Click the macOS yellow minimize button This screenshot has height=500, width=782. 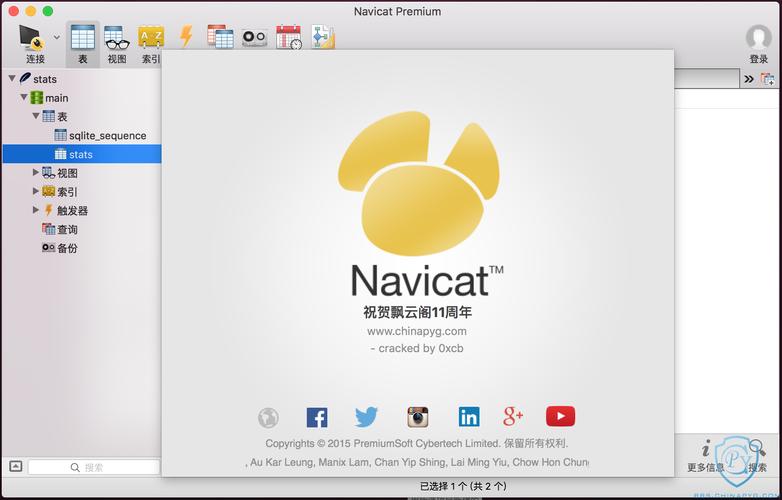click(30, 11)
